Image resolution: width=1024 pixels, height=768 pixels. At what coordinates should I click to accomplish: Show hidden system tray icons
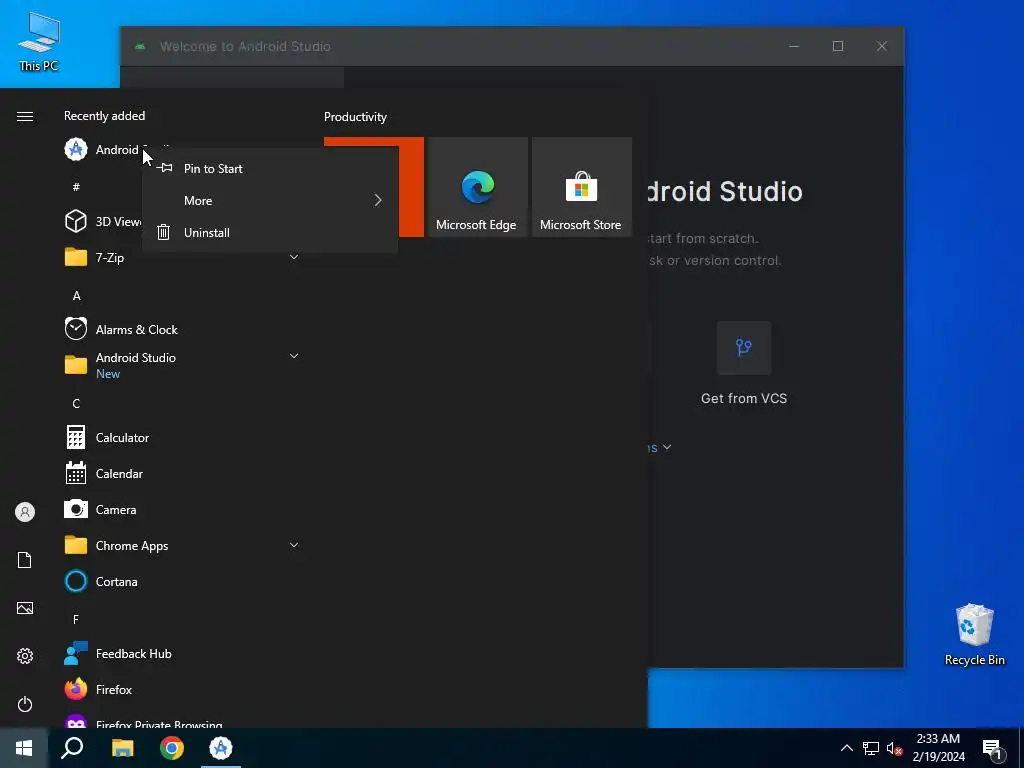coord(846,748)
